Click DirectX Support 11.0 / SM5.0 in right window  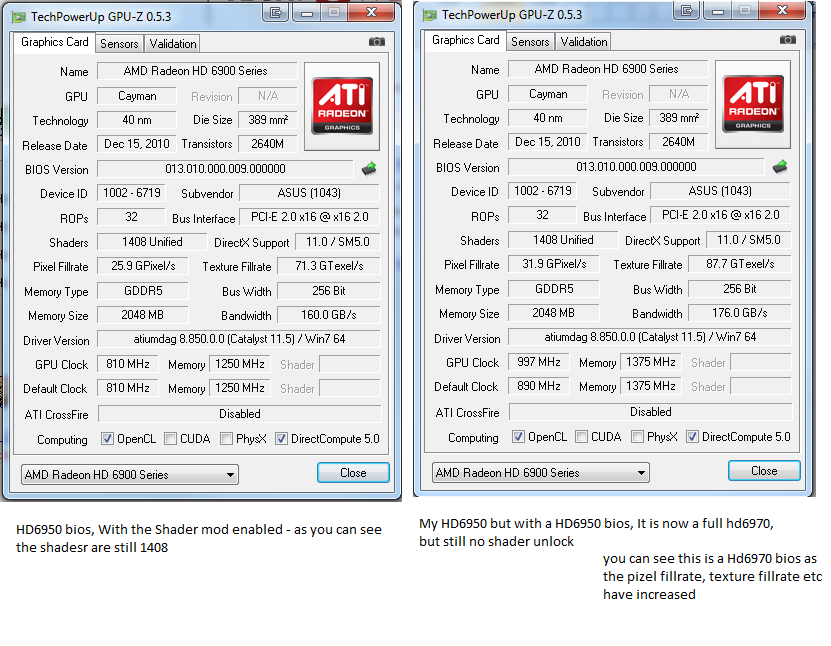tap(748, 240)
